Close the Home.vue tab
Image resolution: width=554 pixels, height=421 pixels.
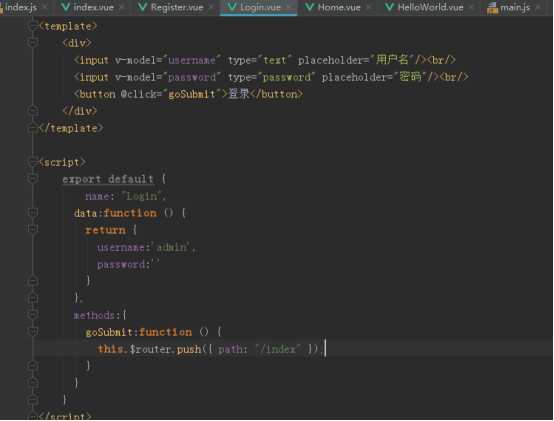pos(368,8)
